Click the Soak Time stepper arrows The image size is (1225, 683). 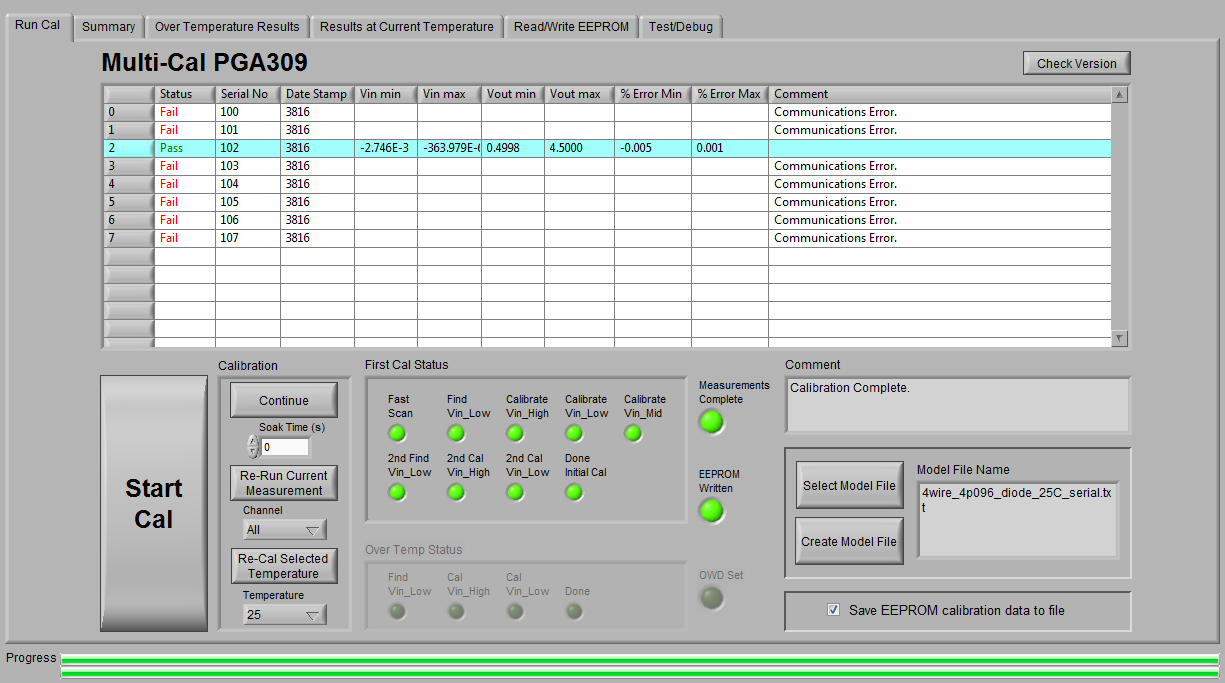point(252,446)
